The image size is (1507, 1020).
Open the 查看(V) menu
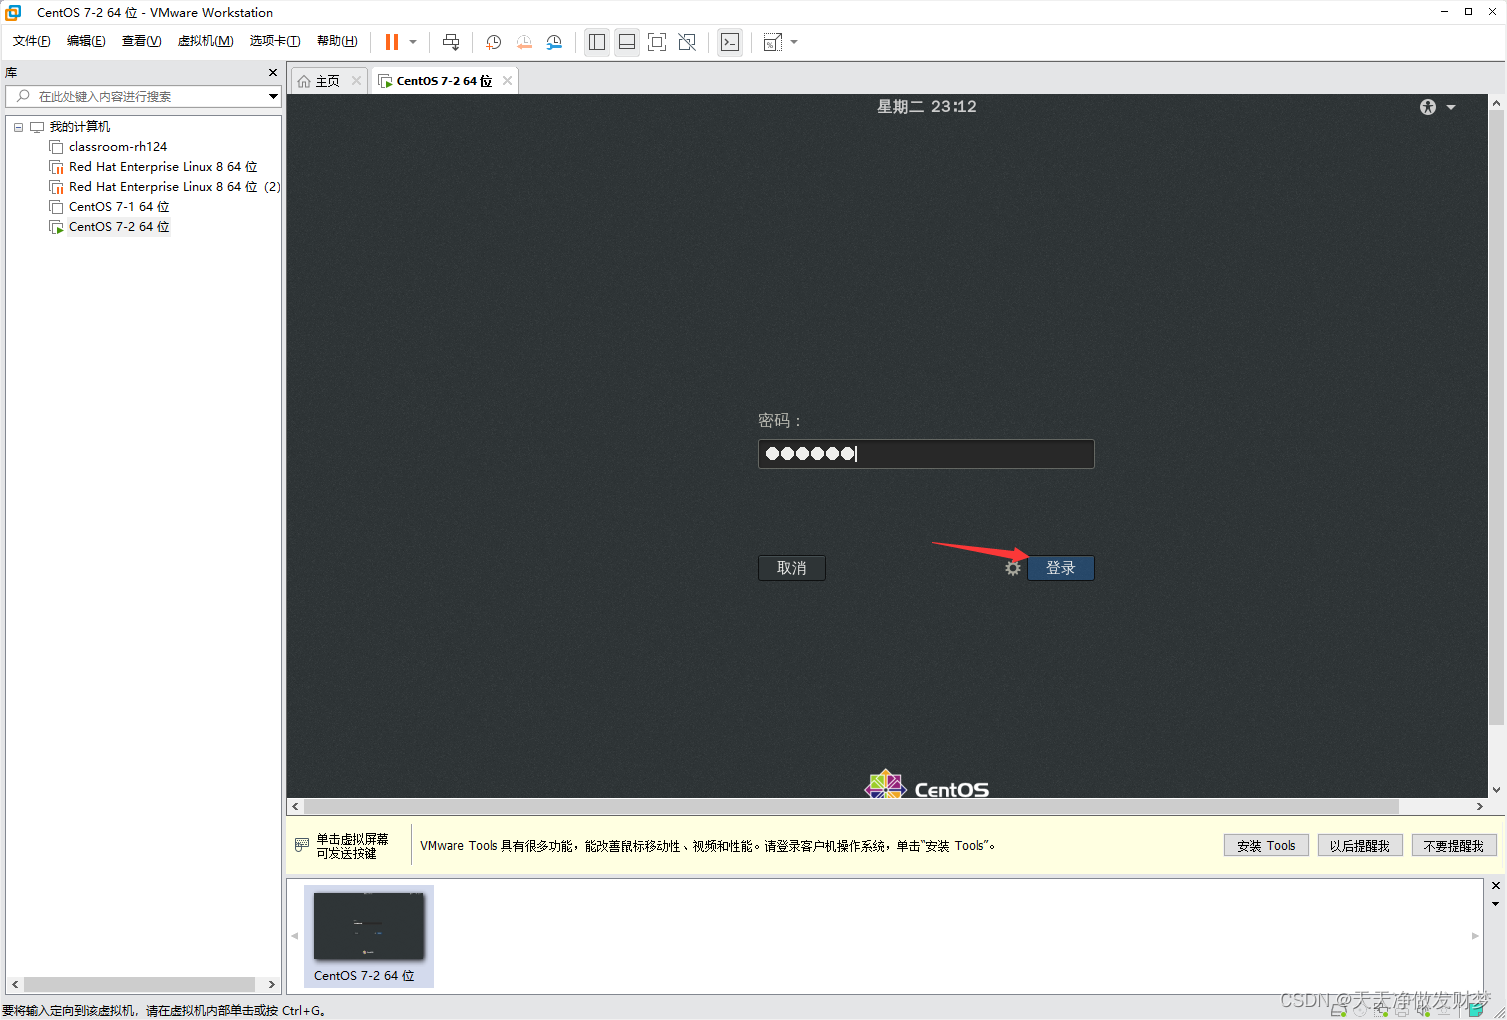tap(141, 41)
